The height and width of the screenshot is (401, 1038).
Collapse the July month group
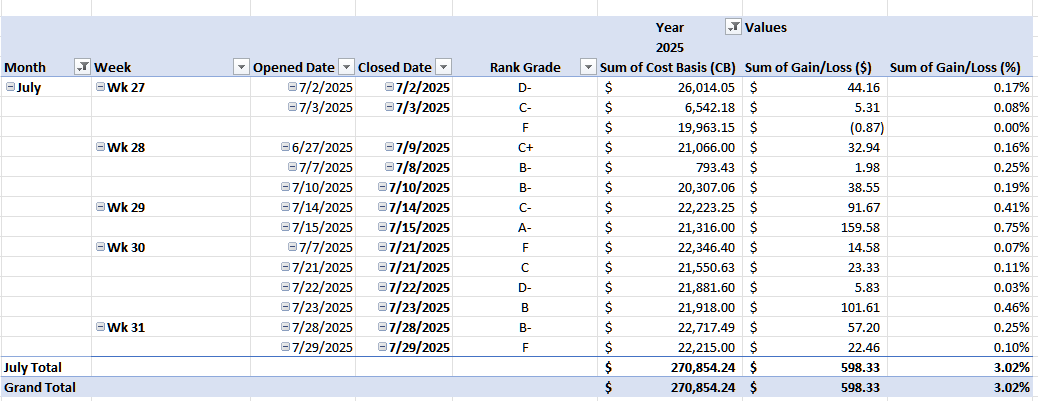10,87
